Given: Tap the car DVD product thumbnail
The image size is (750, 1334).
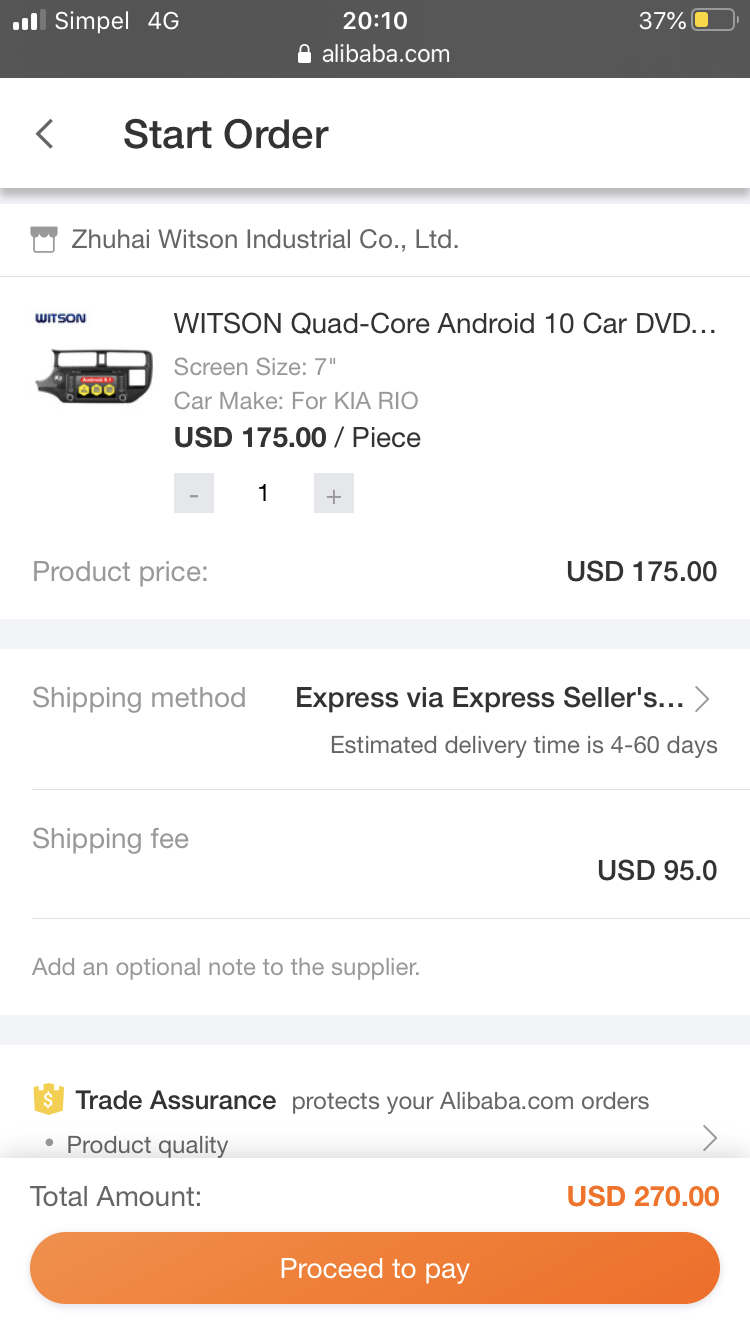Looking at the screenshot, I should [93, 374].
